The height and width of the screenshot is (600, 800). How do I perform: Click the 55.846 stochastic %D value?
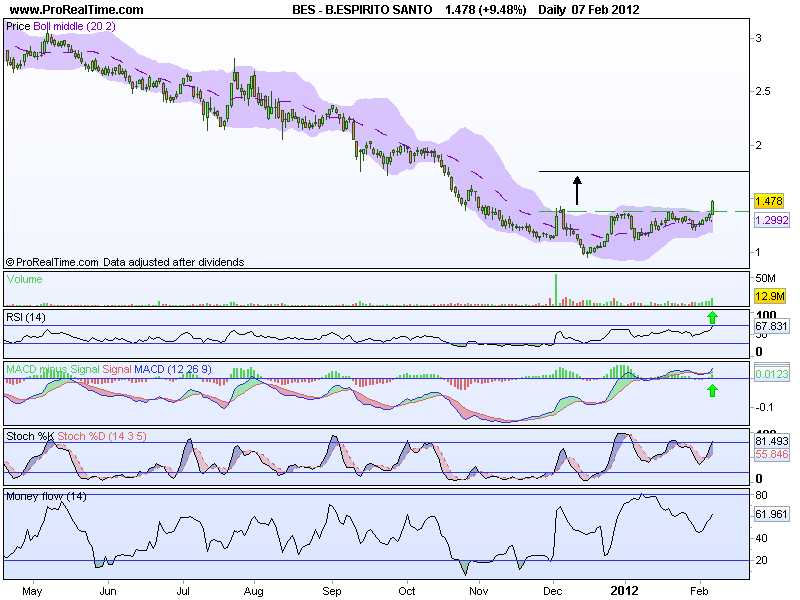click(772, 454)
